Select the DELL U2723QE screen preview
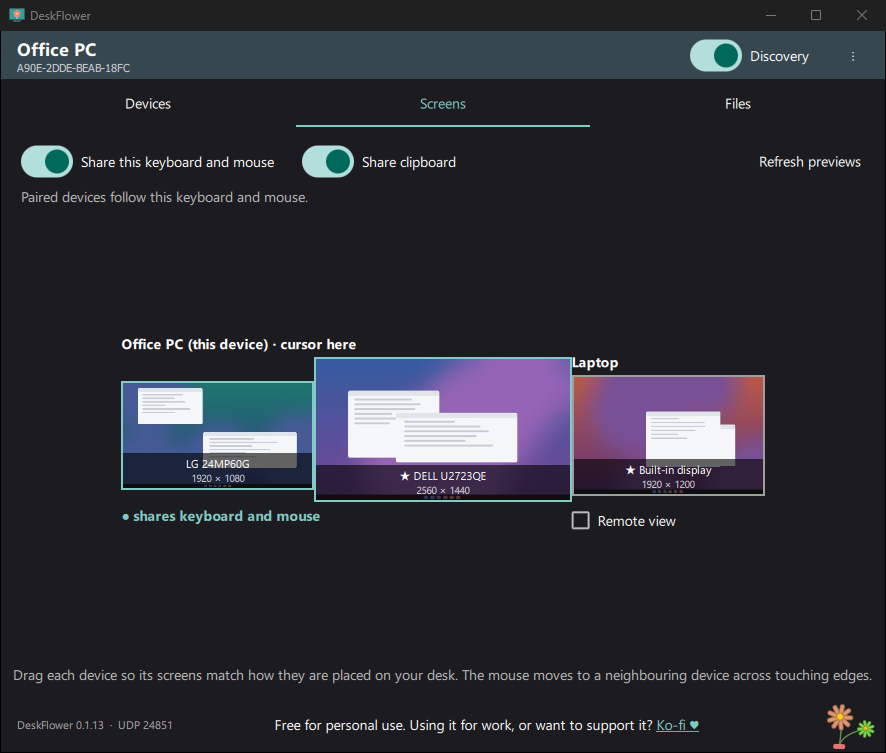Screen dimensions: 886x753 pos(443,429)
